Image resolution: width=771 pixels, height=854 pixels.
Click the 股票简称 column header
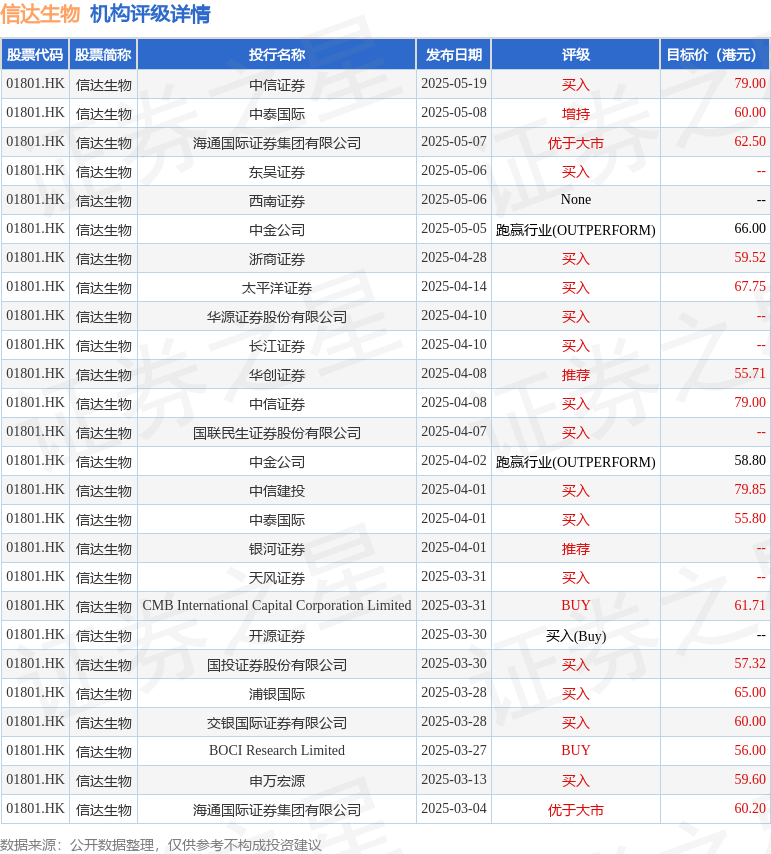click(x=103, y=54)
